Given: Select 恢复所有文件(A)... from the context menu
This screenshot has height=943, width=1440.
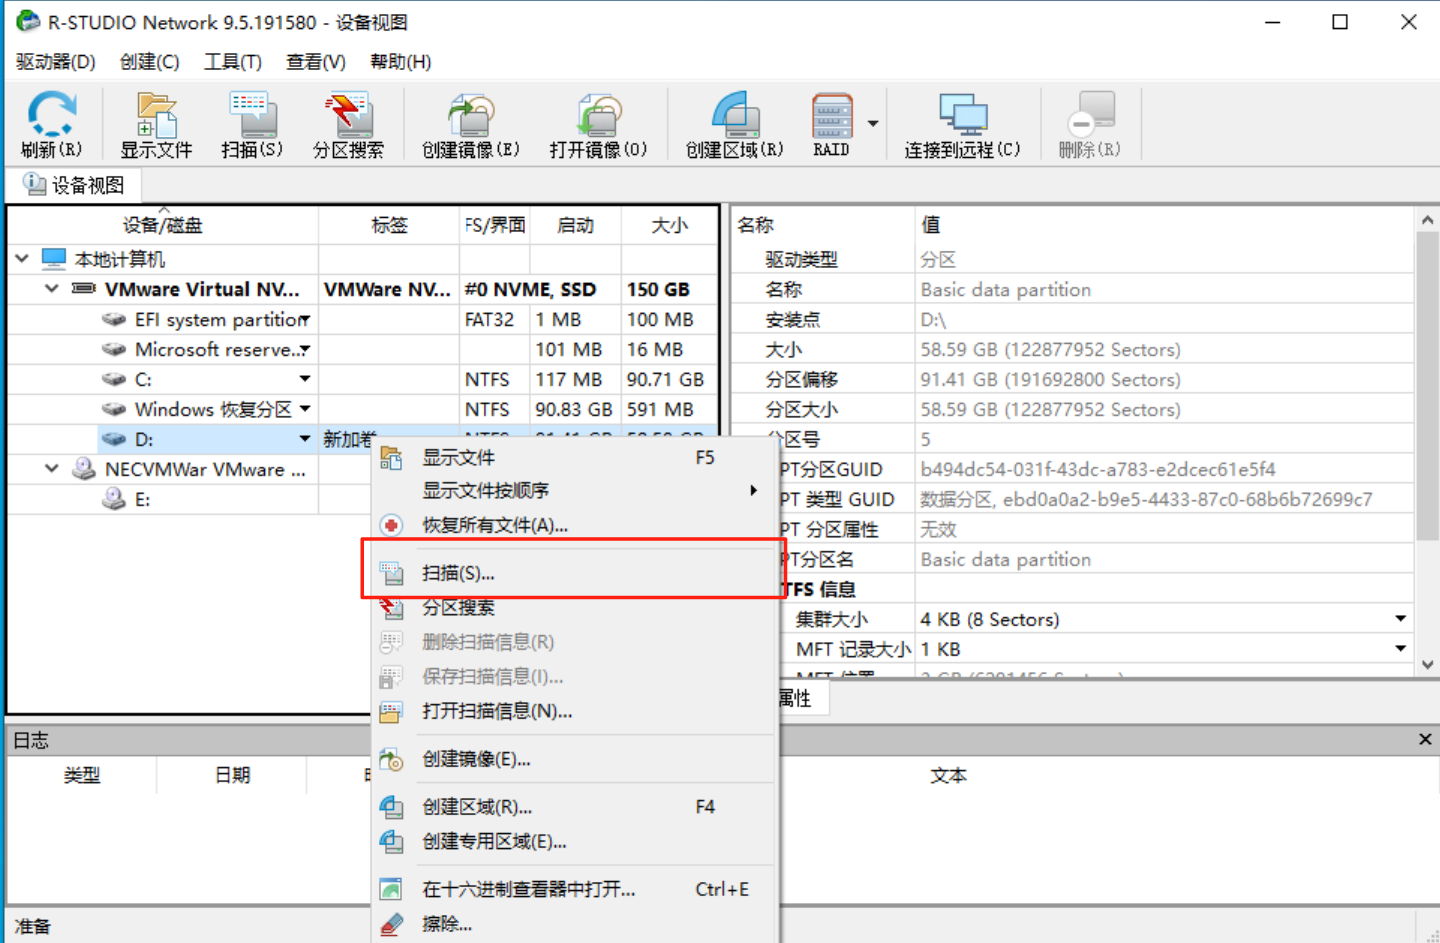Looking at the screenshot, I should [495, 525].
